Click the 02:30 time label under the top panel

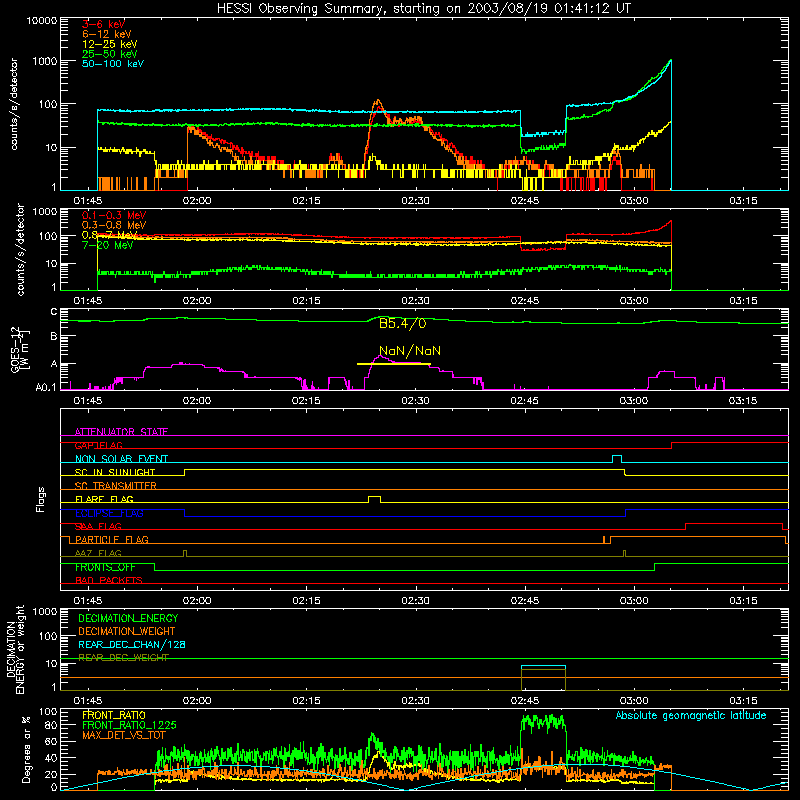415,201
